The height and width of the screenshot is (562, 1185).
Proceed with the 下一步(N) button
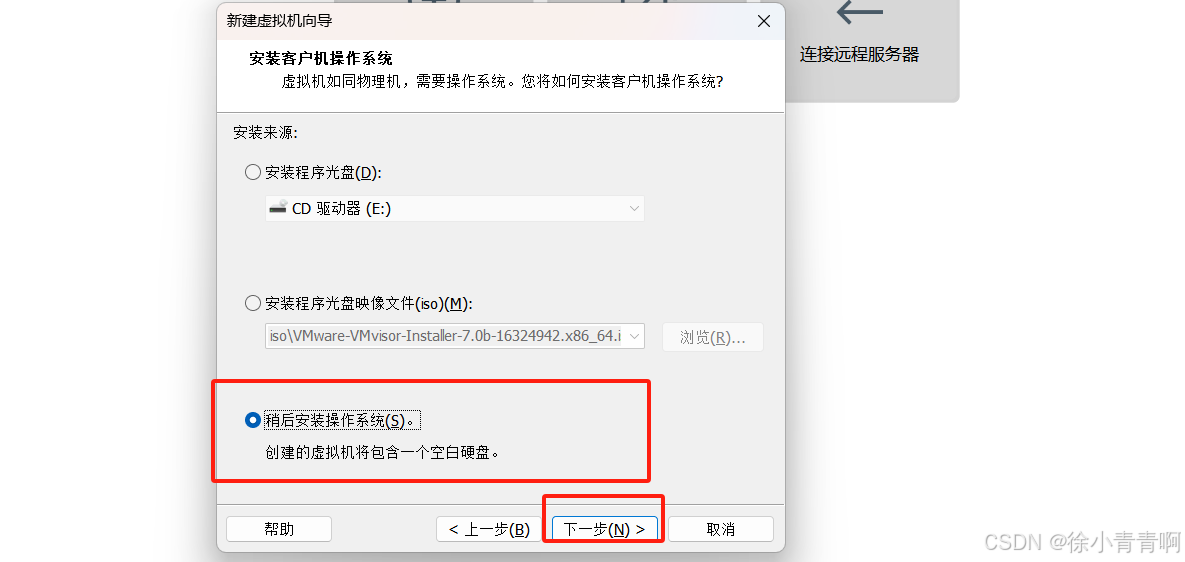605,530
